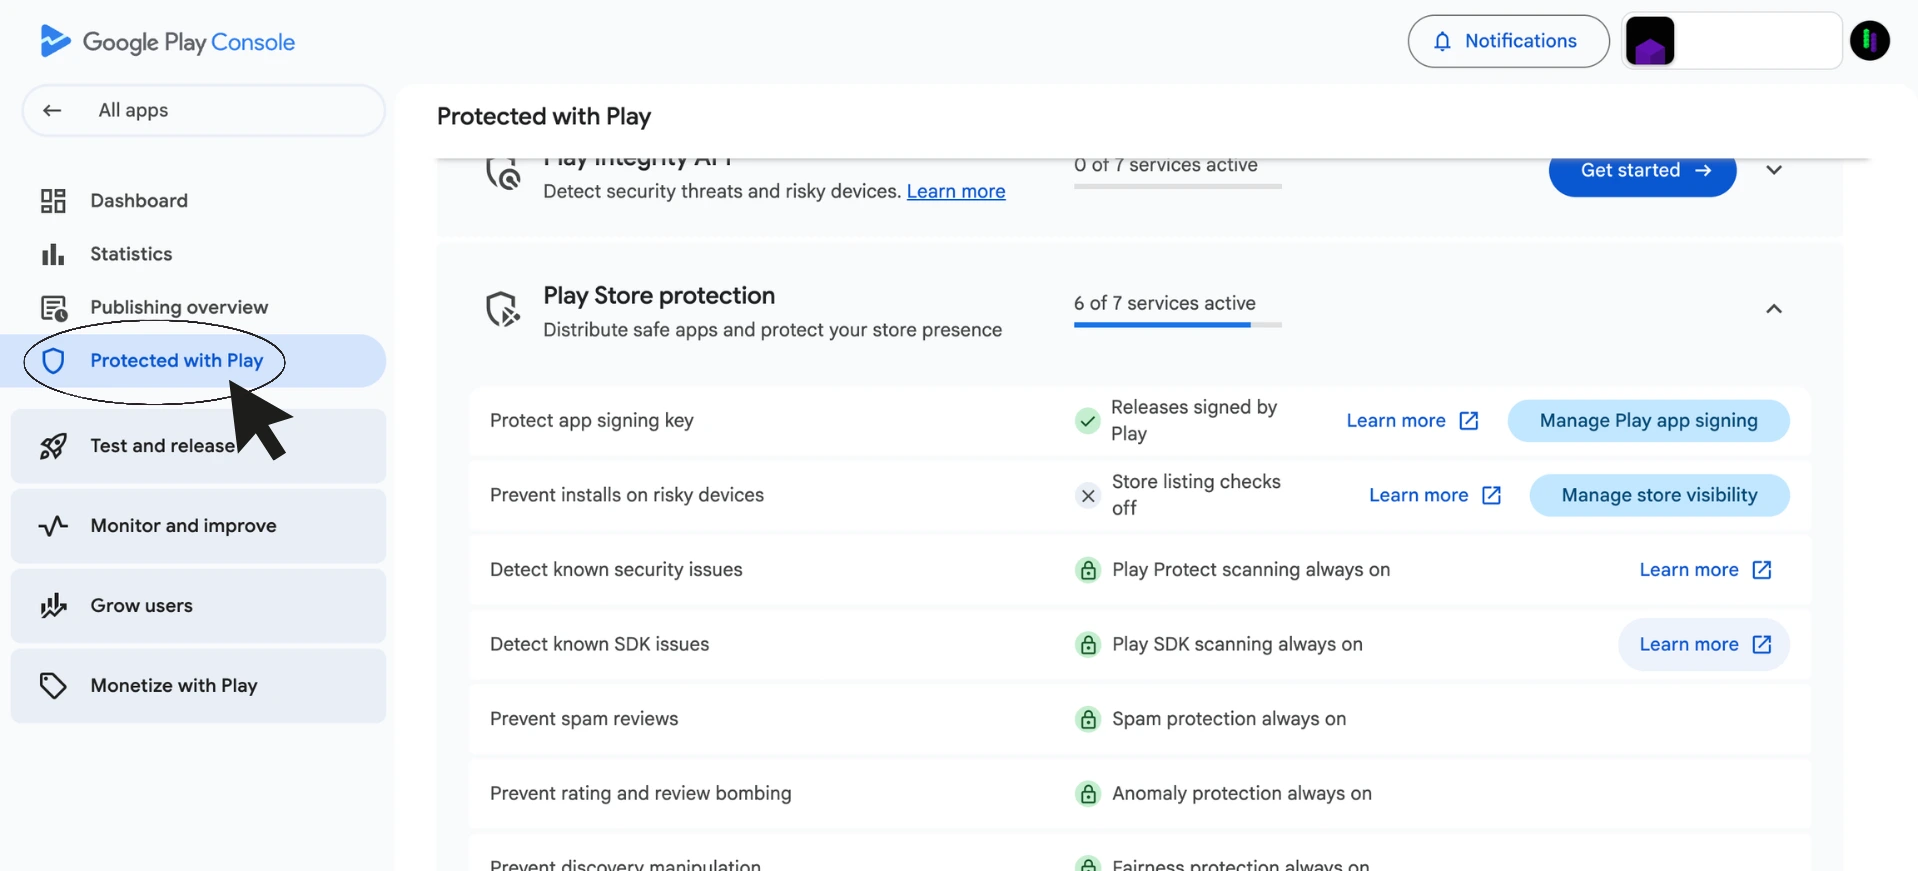Click the Monitor and improve pulse icon
Screen dimensions: 1918x871
click(53, 526)
